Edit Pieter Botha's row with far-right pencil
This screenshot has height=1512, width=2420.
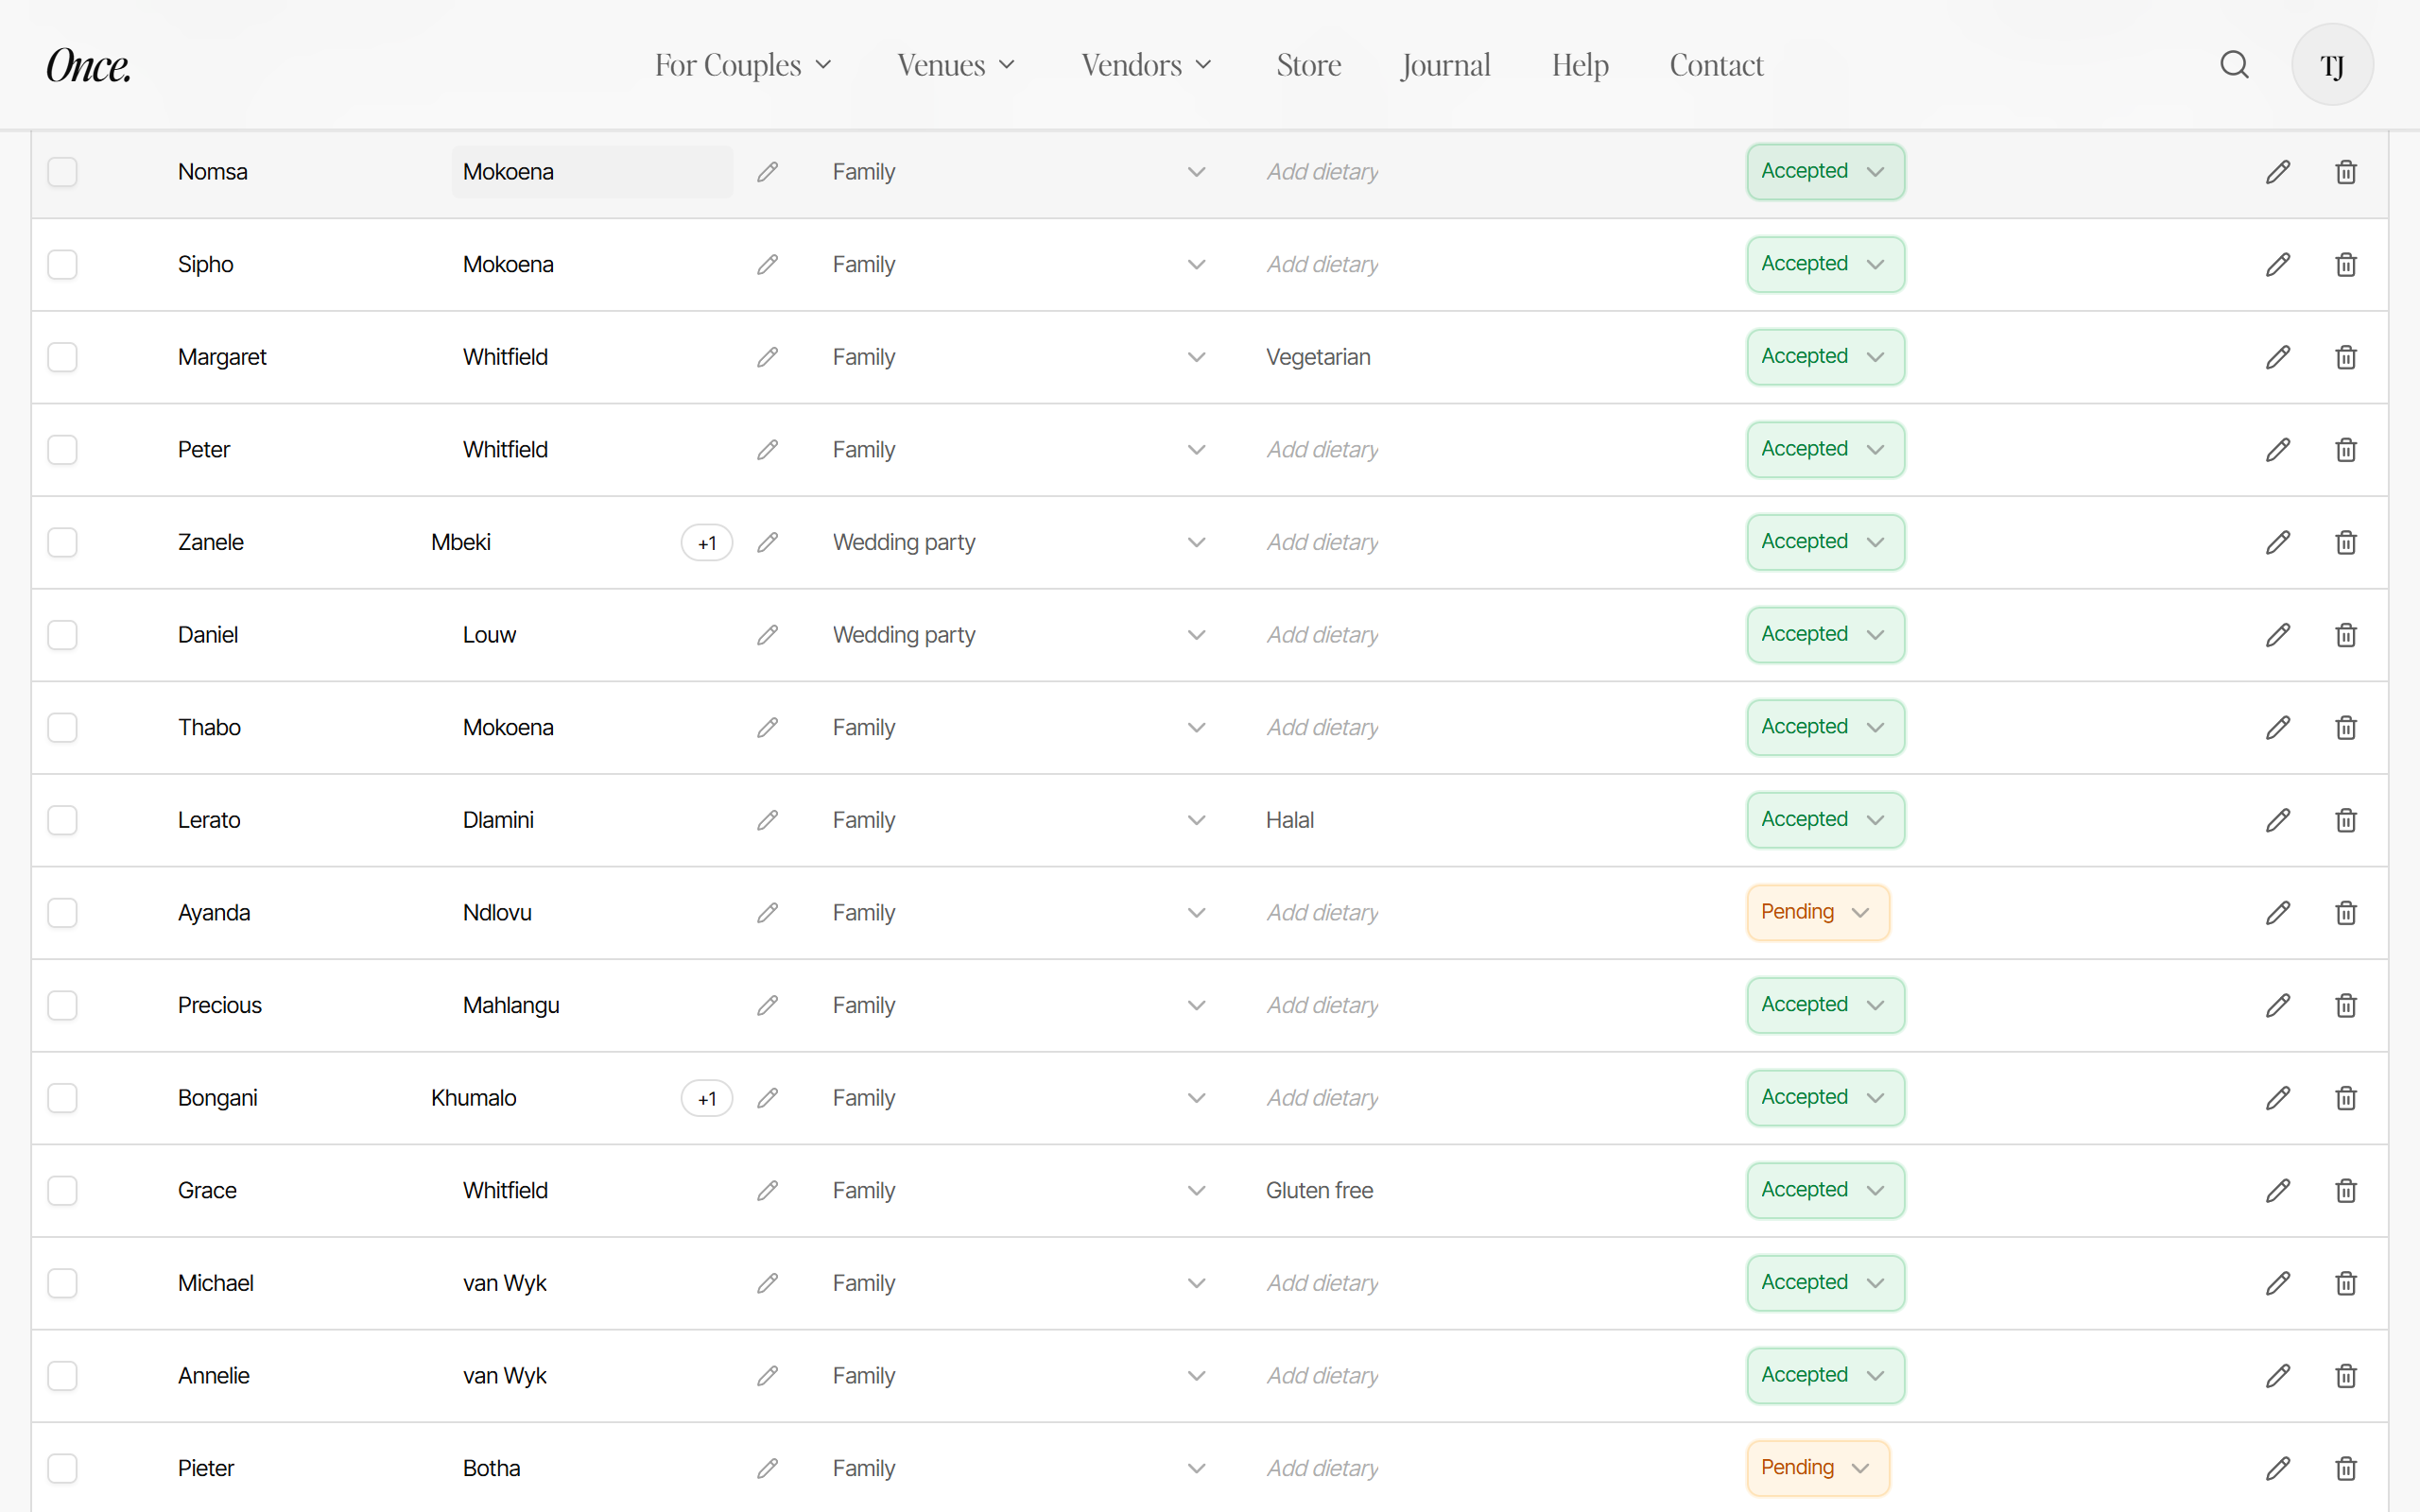[x=2278, y=1468]
